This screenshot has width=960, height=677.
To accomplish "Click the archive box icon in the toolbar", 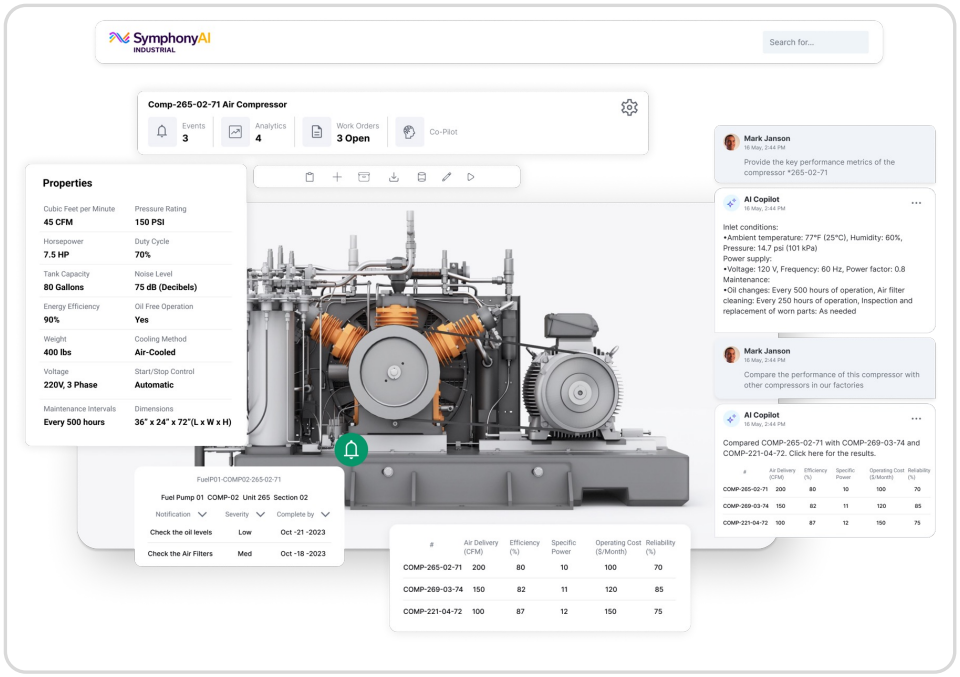I will (364, 177).
